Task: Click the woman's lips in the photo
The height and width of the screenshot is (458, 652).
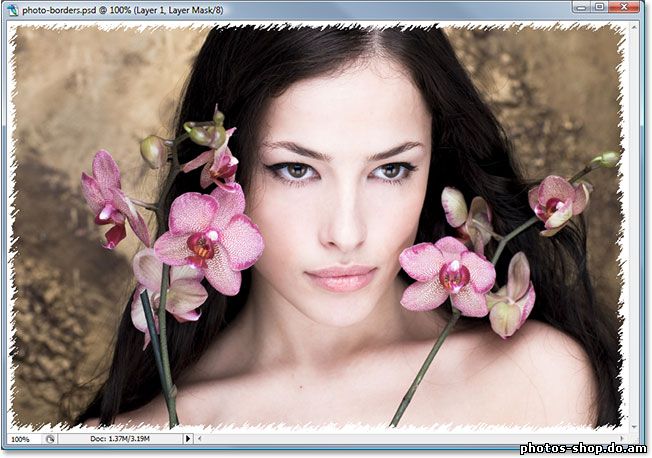Action: (x=340, y=277)
